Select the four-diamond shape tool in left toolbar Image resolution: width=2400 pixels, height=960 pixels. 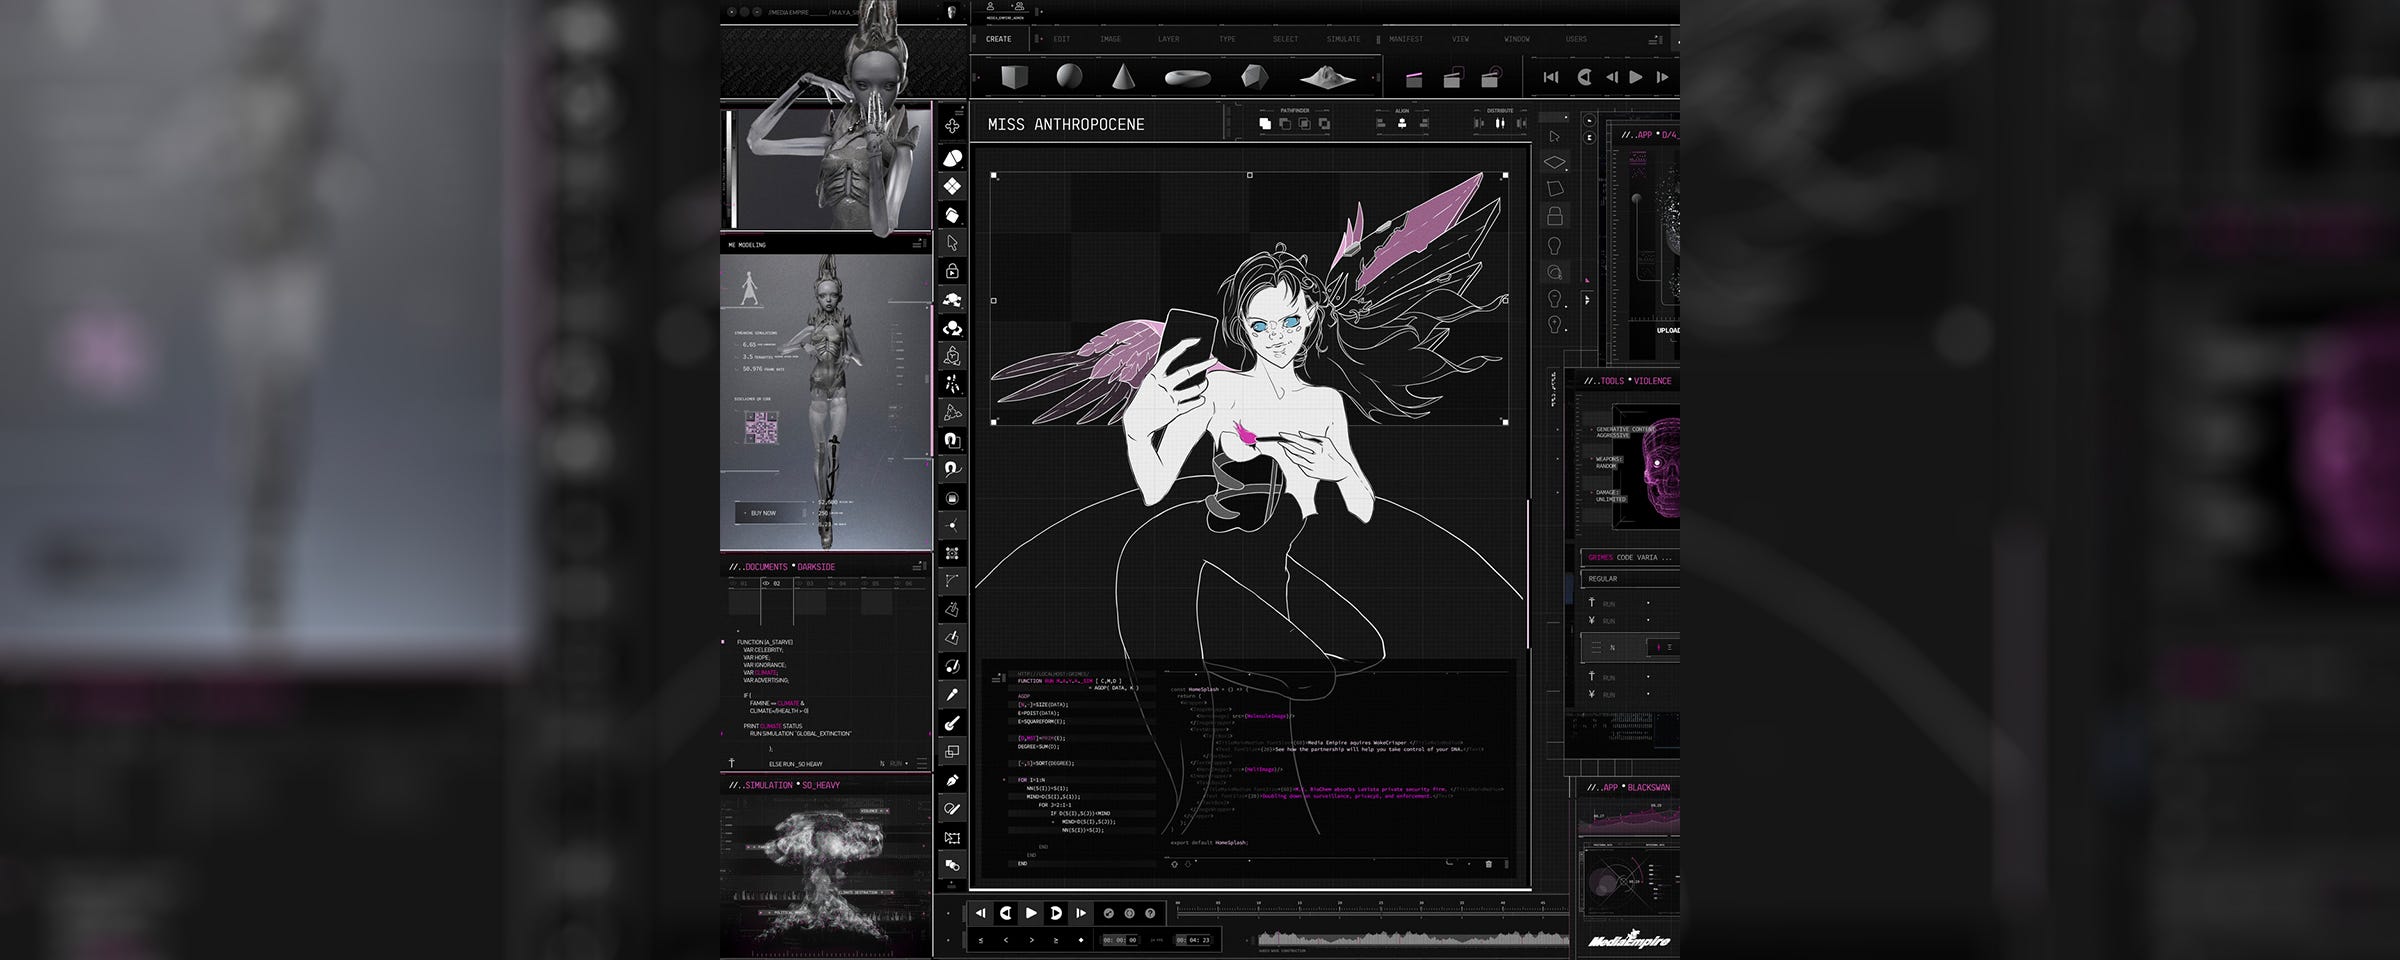point(952,186)
